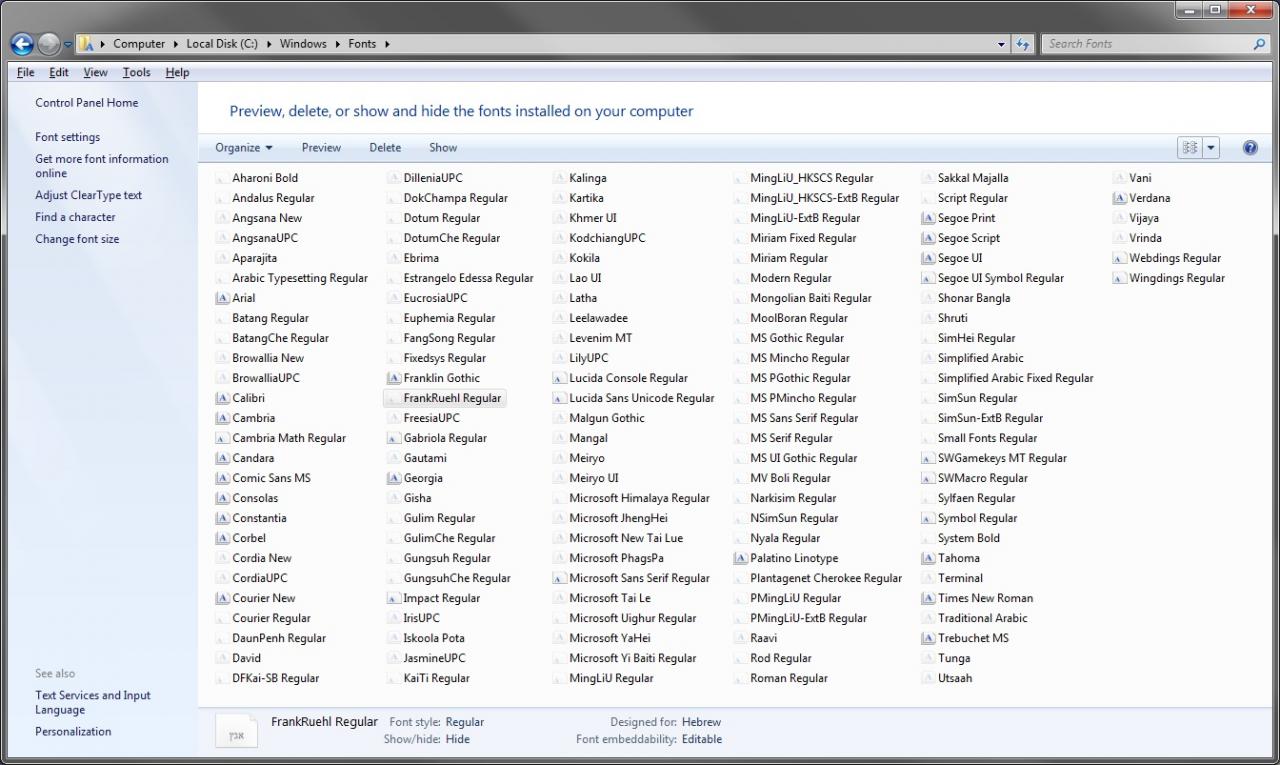Select the Georgia font icon
Screen dimensions: 1280x765
[394, 478]
